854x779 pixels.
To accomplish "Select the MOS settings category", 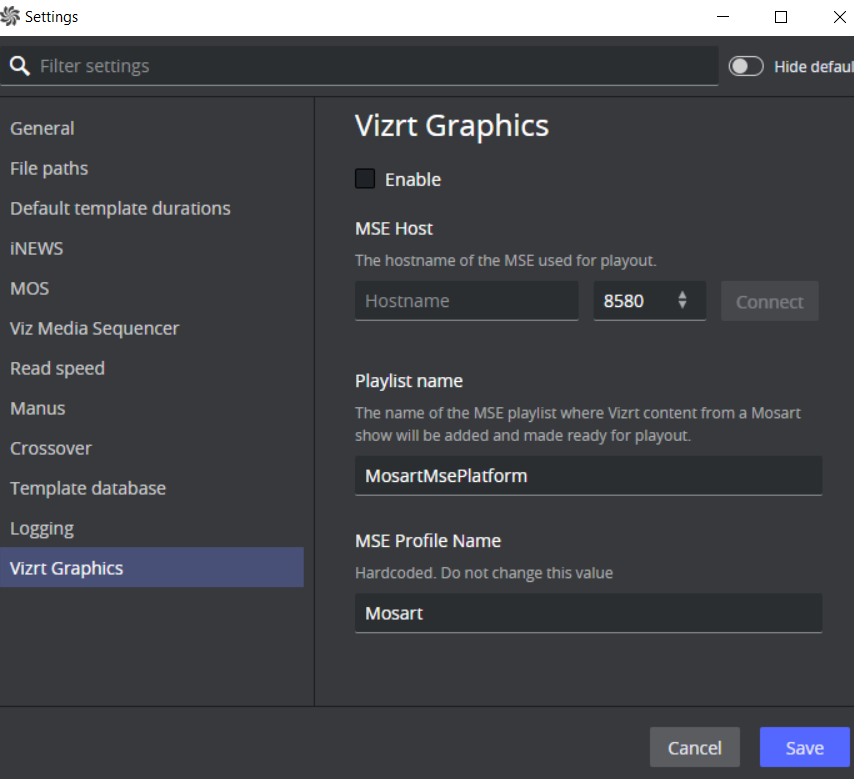I will click(x=29, y=288).
